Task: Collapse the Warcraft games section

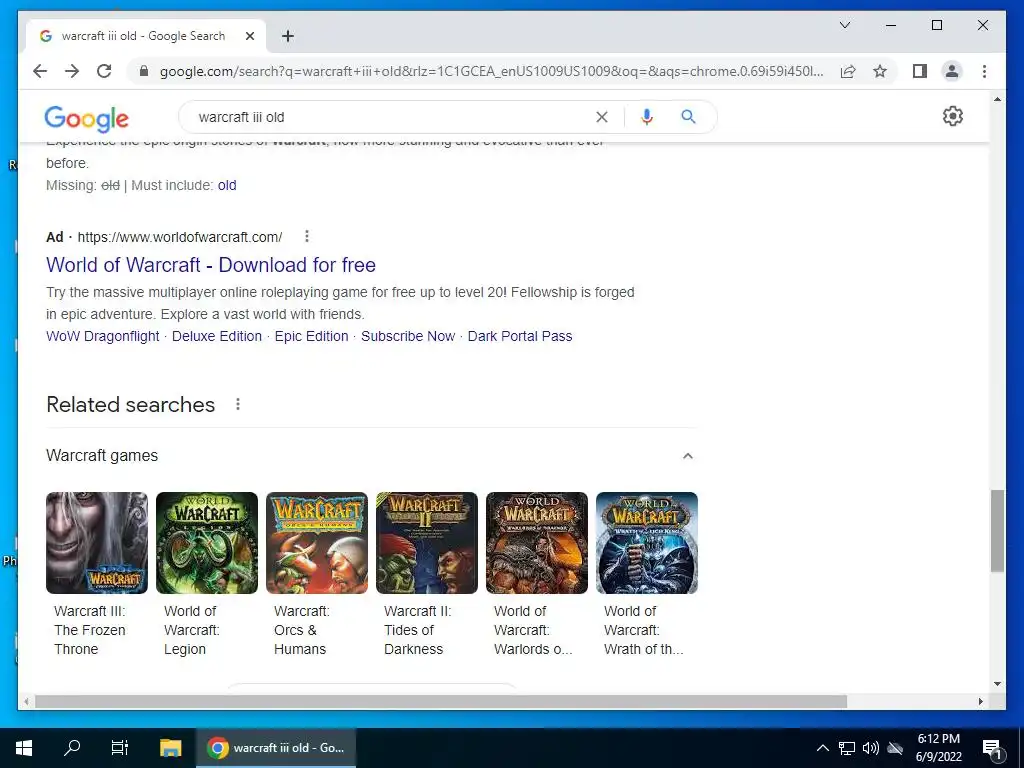Action: [x=688, y=456]
